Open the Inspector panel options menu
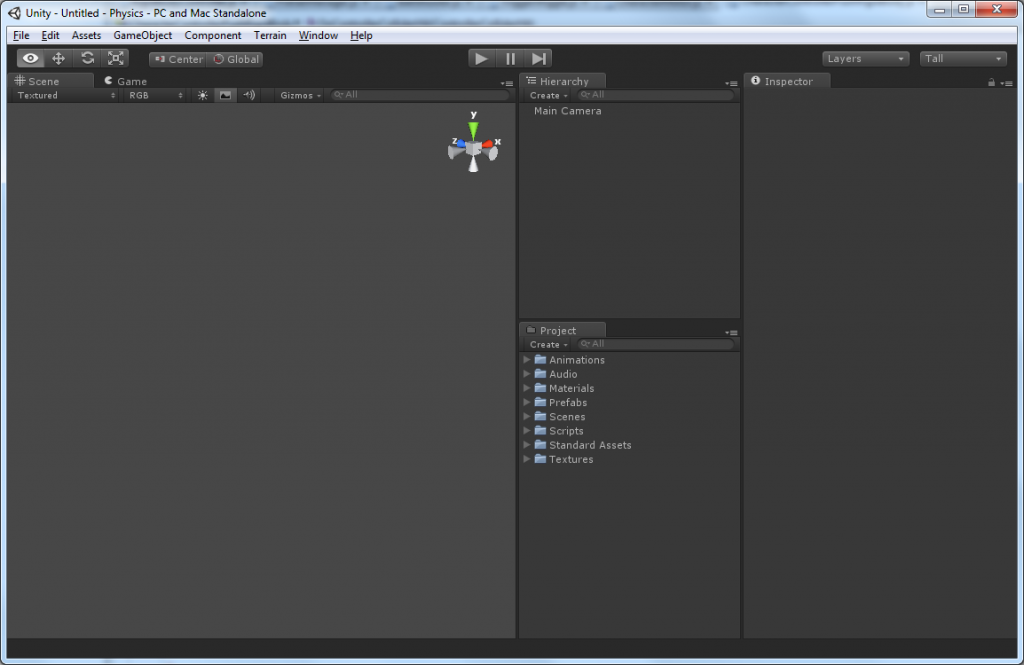The image size is (1024, 665). click(x=1006, y=83)
